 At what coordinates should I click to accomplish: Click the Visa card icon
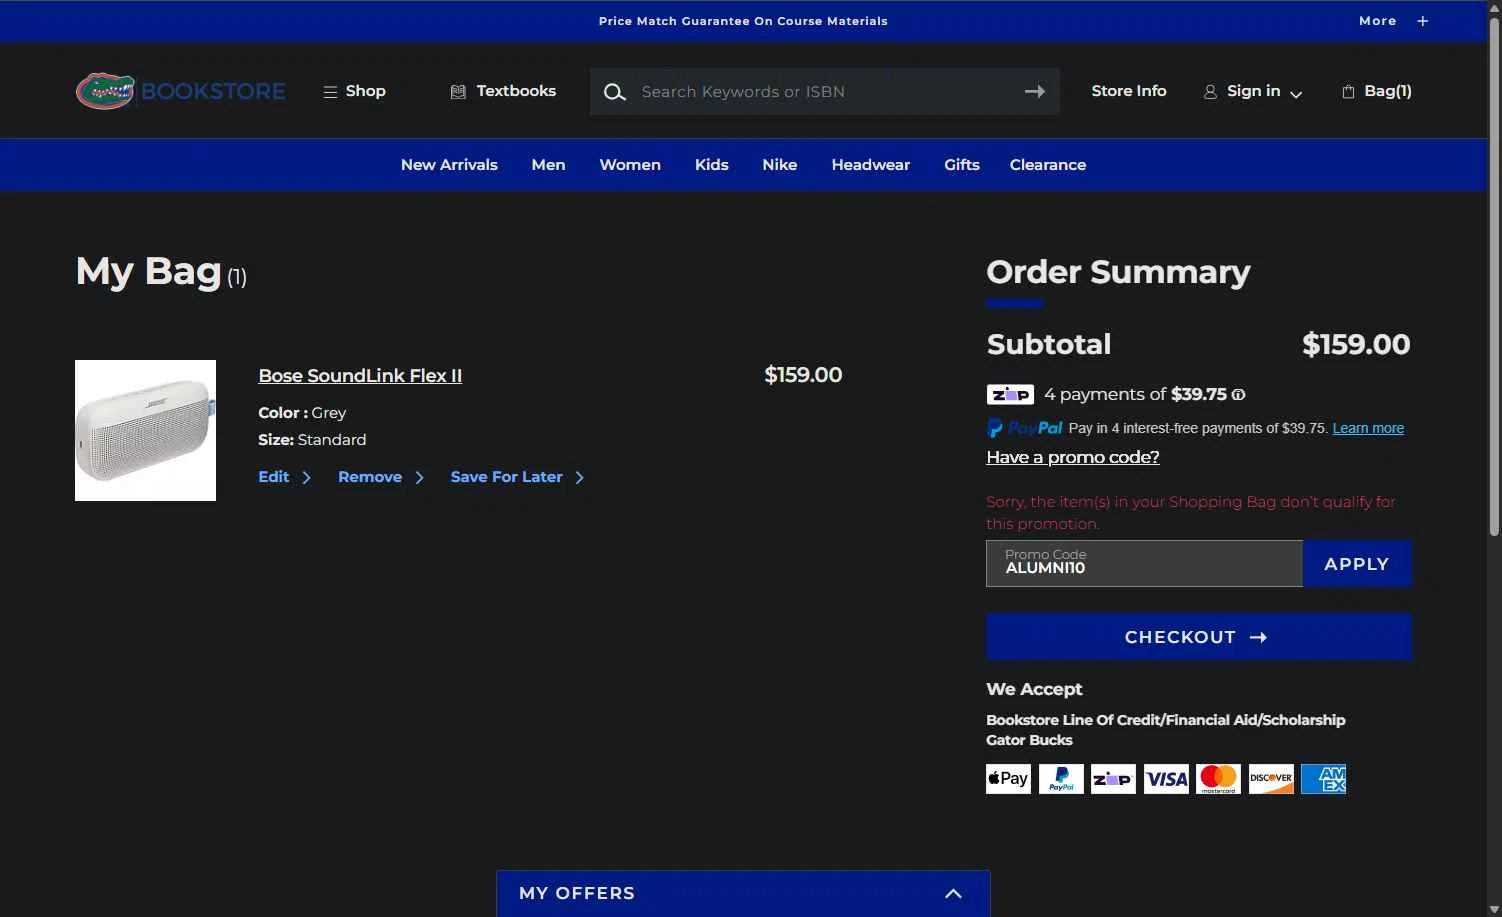[x=1166, y=779]
